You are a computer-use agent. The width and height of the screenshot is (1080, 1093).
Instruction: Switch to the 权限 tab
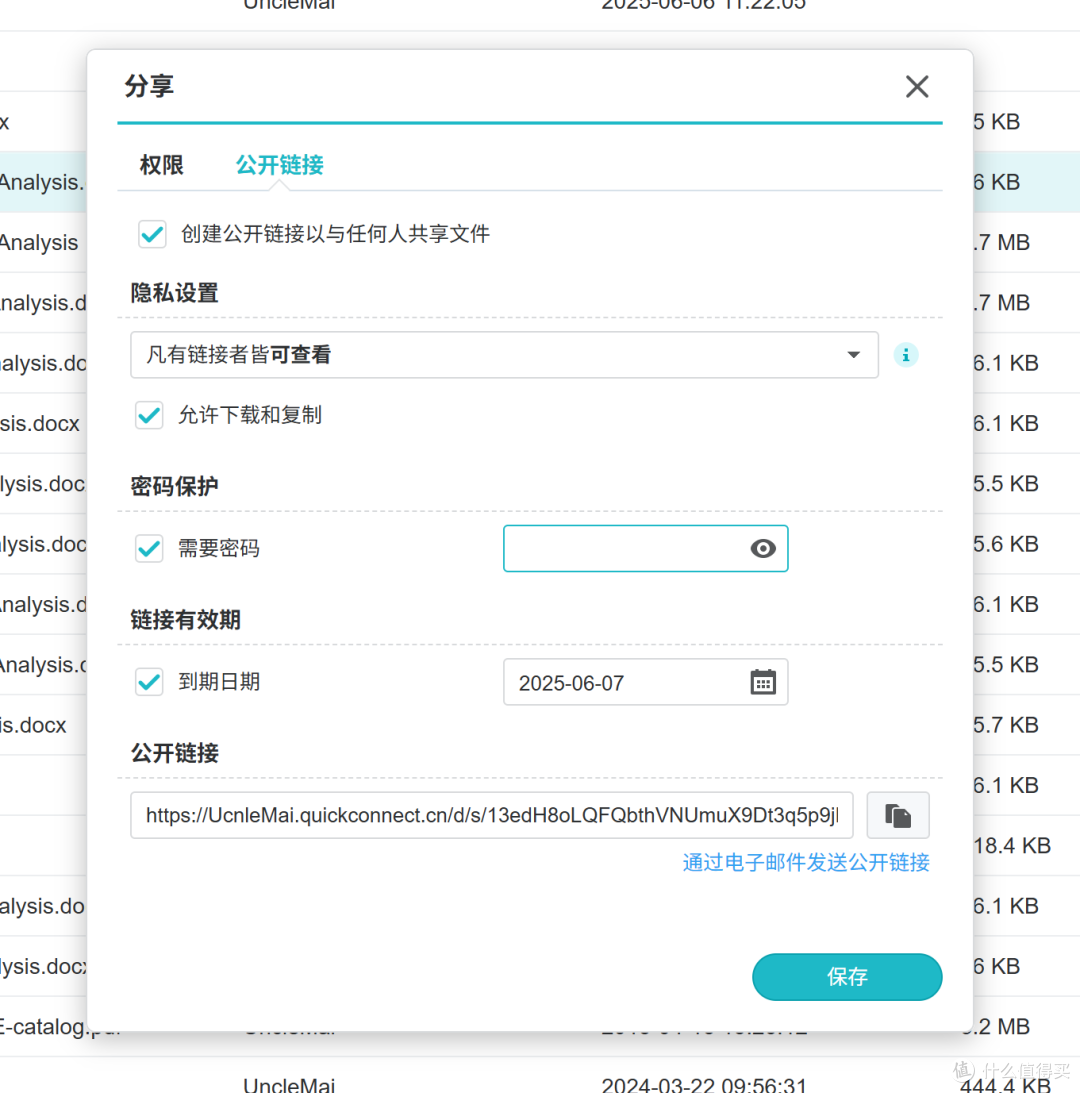coord(162,165)
